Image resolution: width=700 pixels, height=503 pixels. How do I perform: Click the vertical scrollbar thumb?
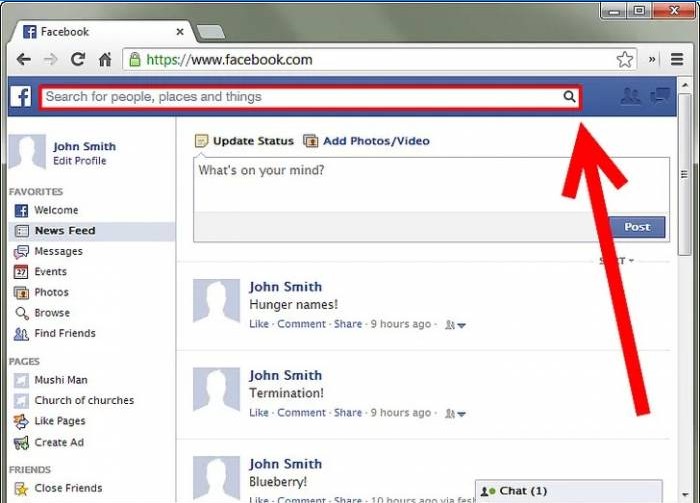(x=684, y=174)
